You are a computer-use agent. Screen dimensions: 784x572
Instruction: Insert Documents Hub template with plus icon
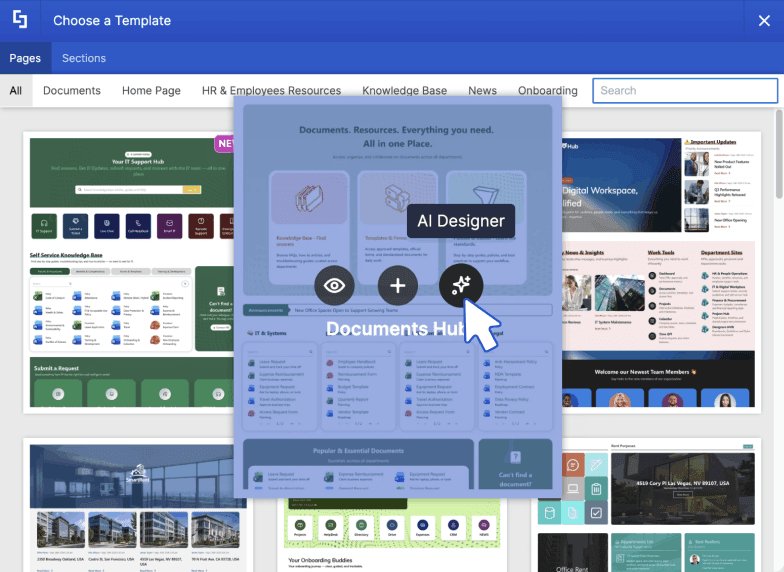pos(398,286)
